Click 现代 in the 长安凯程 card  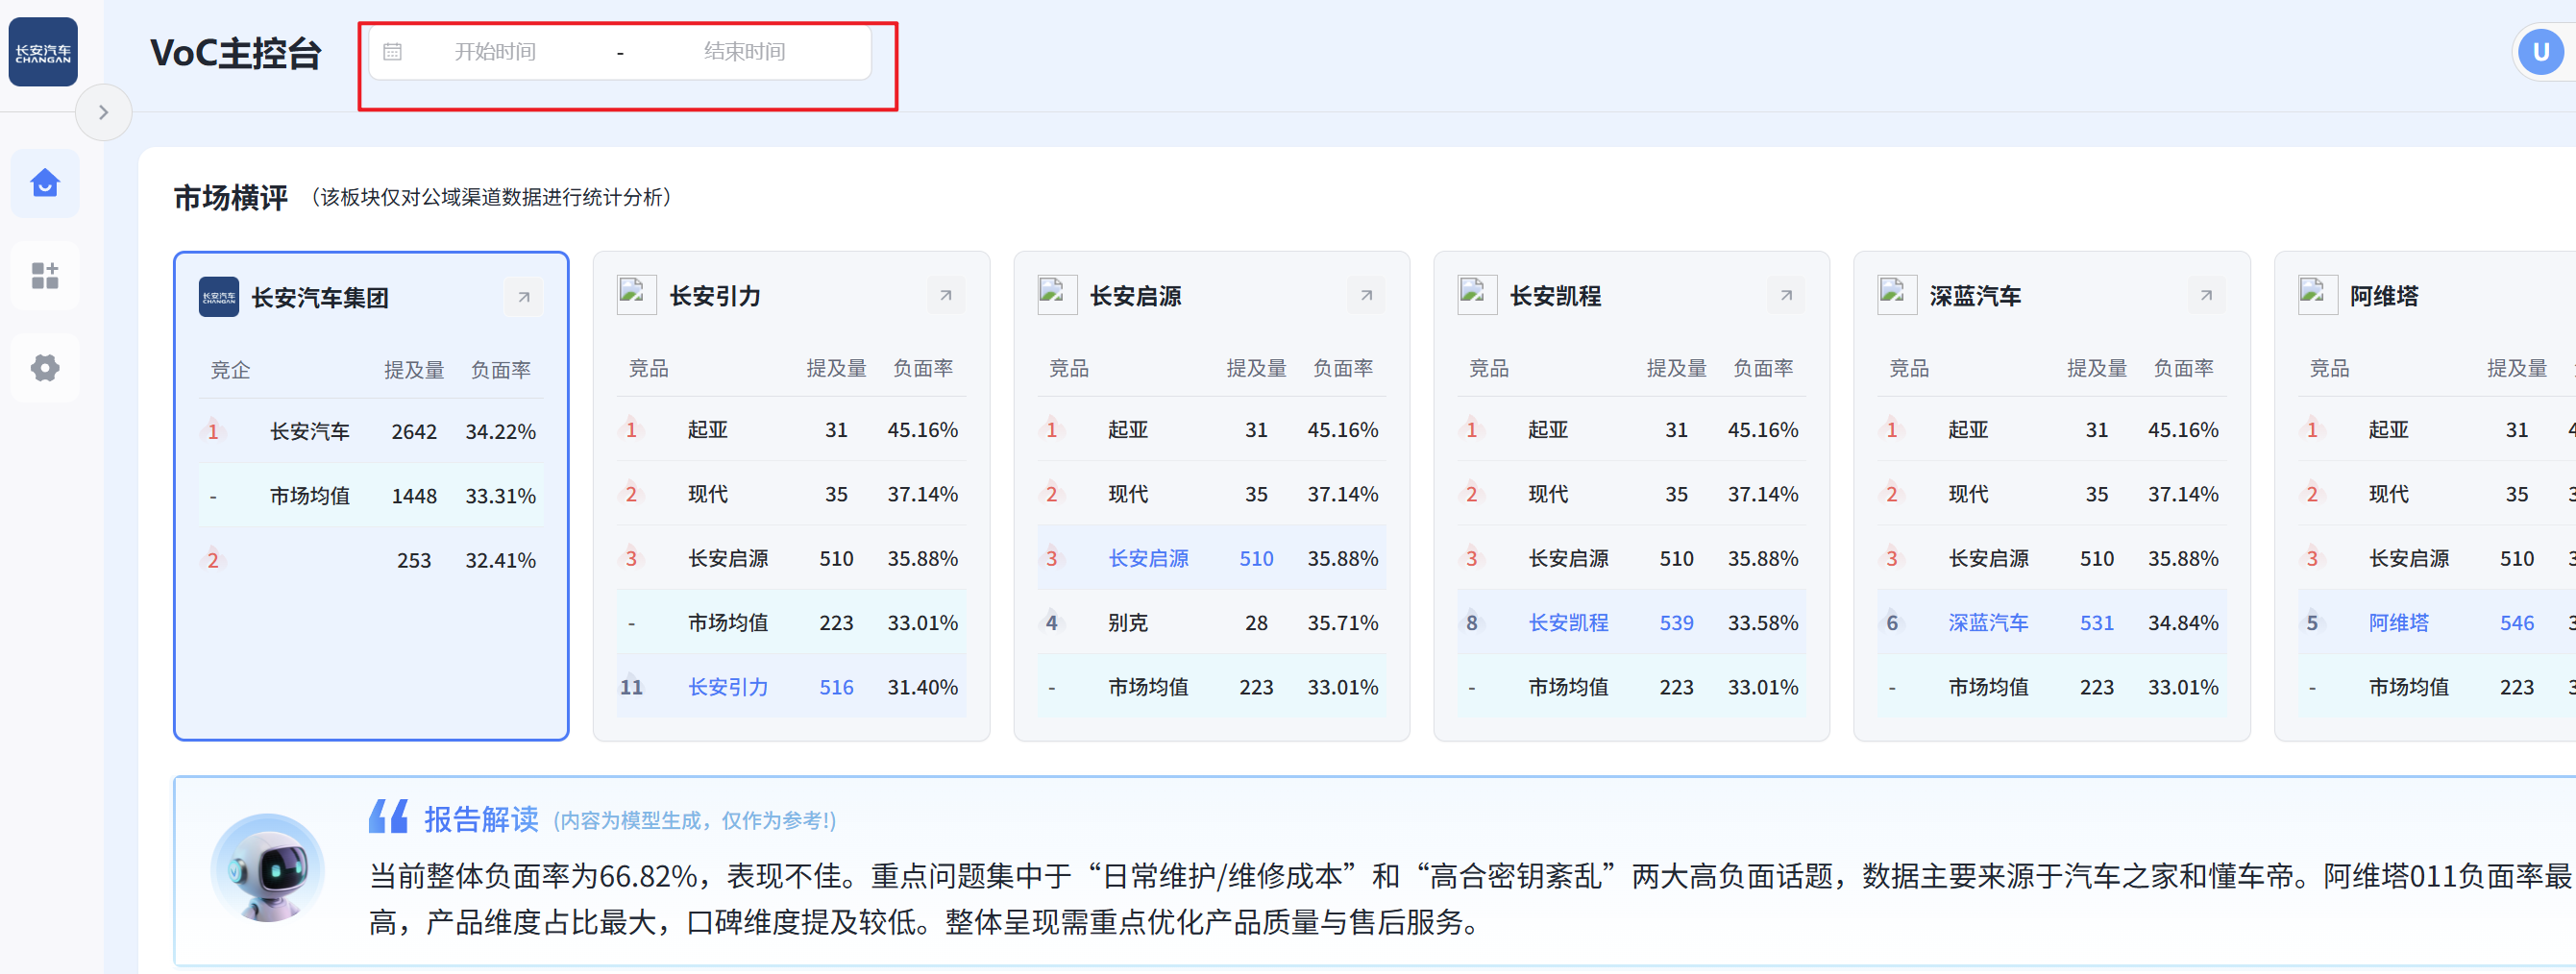click(1547, 494)
